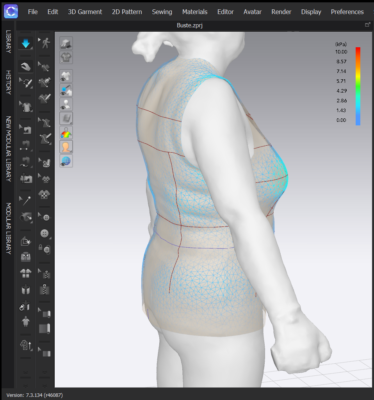Select the T-shirt with cursor arrow tool
The width and height of the screenshot is (374, 400).
pos(26,107)
